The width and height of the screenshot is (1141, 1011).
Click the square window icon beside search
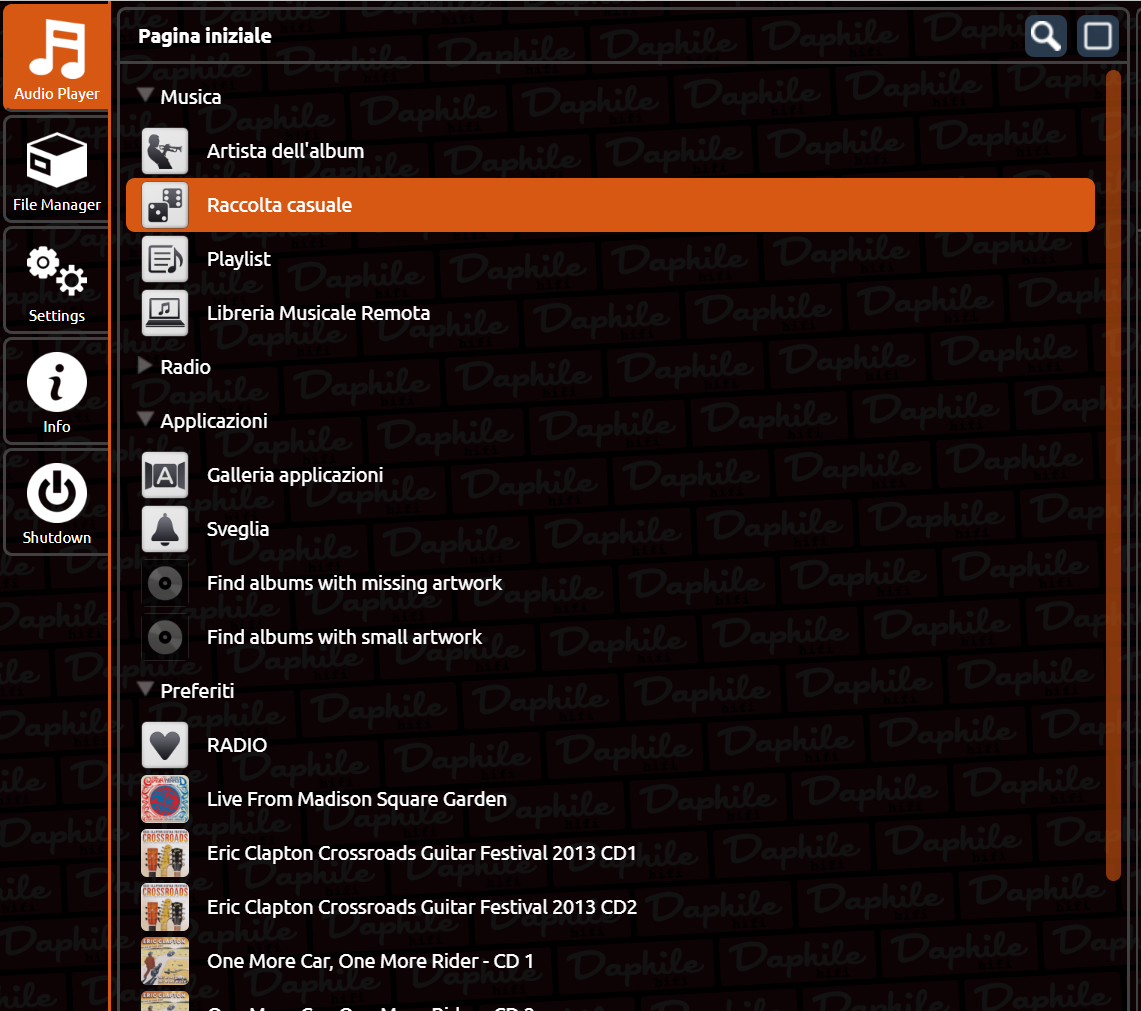[x=1097, y=36]
